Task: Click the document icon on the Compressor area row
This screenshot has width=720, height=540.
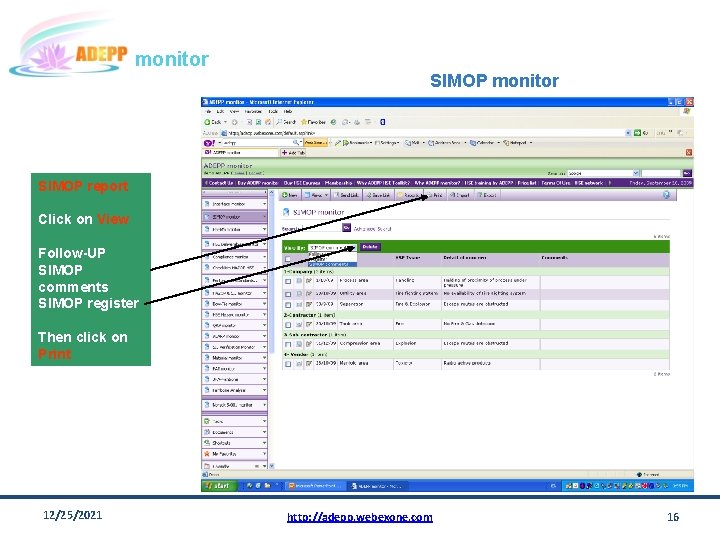Action: [x=299, y=343]
